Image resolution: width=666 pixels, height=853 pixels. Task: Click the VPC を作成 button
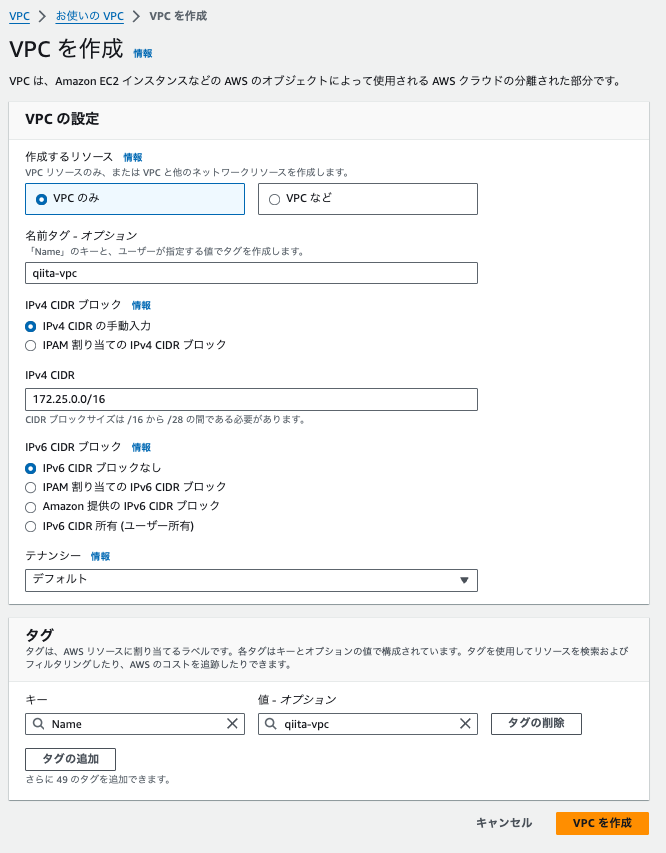tap(602, 823)
